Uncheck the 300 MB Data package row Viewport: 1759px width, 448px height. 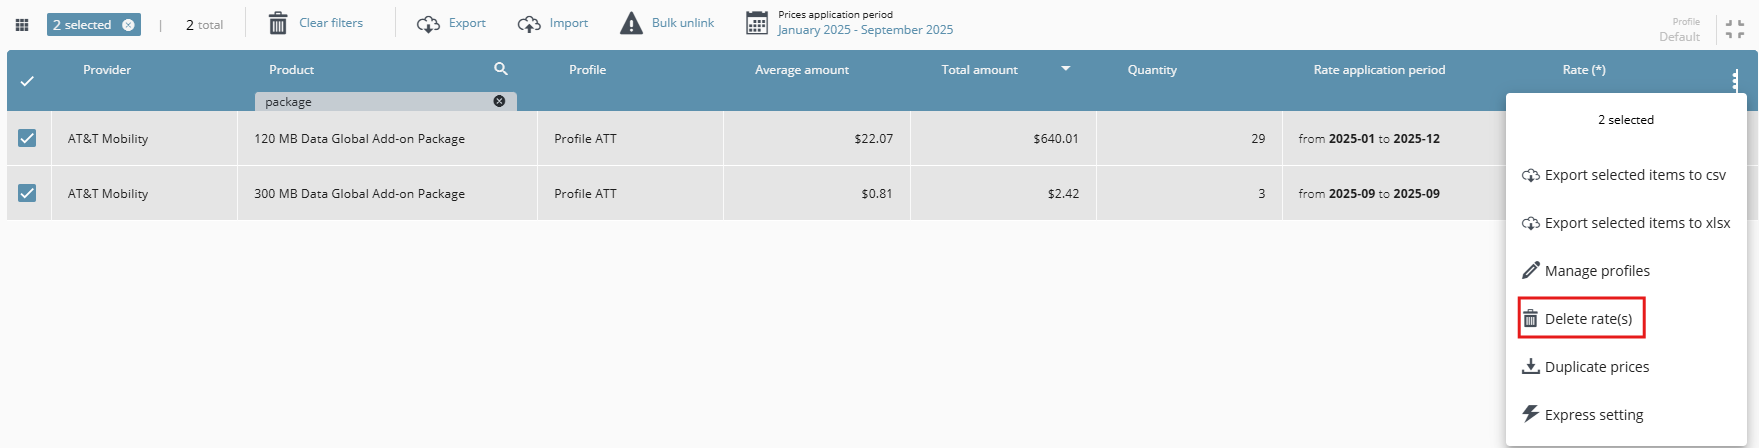coord(27,193)
